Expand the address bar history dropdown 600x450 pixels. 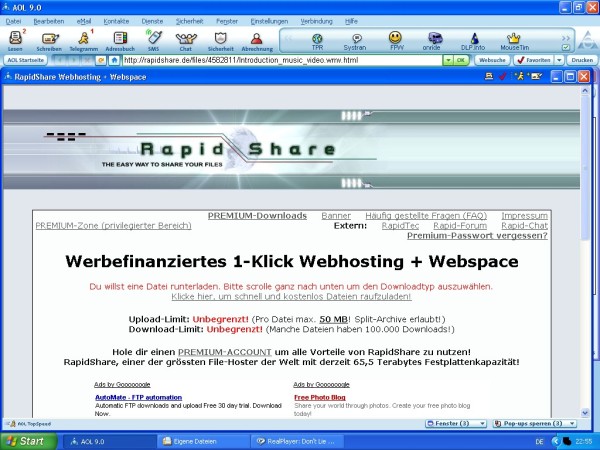448,60
